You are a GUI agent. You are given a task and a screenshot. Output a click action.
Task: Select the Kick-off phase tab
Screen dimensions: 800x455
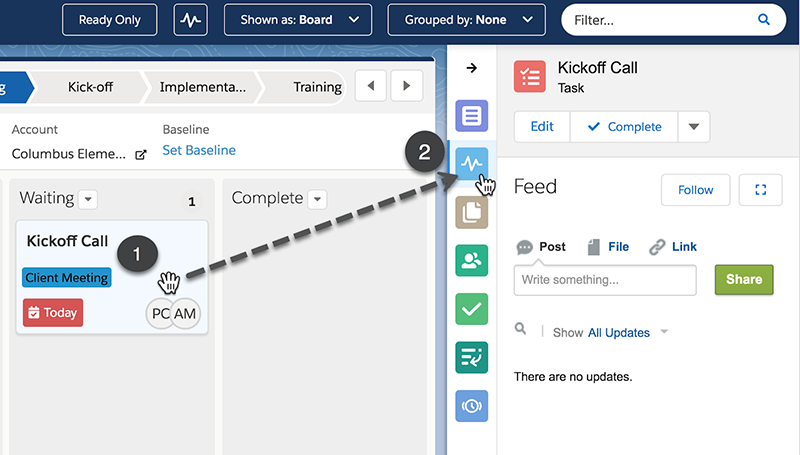(90, 87)
